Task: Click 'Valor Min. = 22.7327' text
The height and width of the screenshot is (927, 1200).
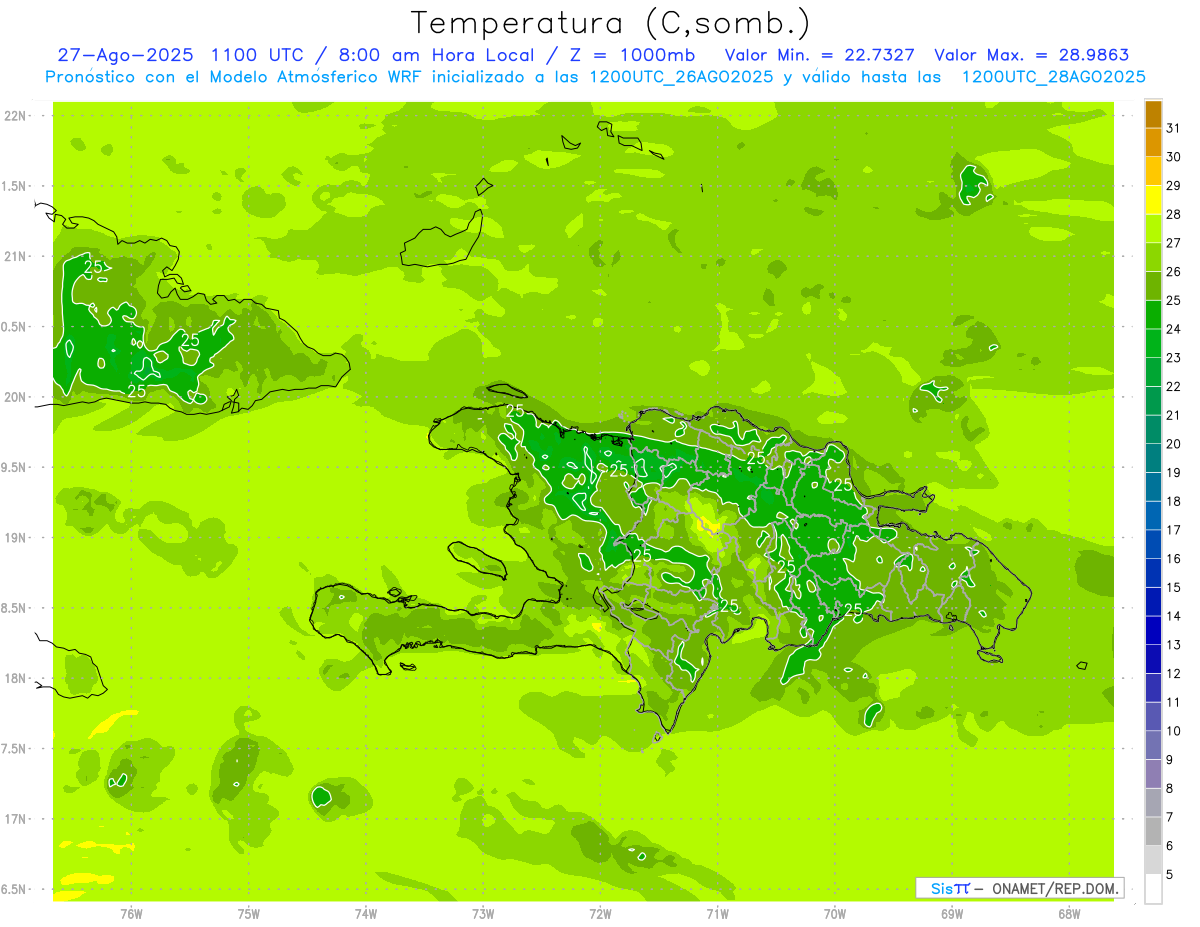Action: 820,55
